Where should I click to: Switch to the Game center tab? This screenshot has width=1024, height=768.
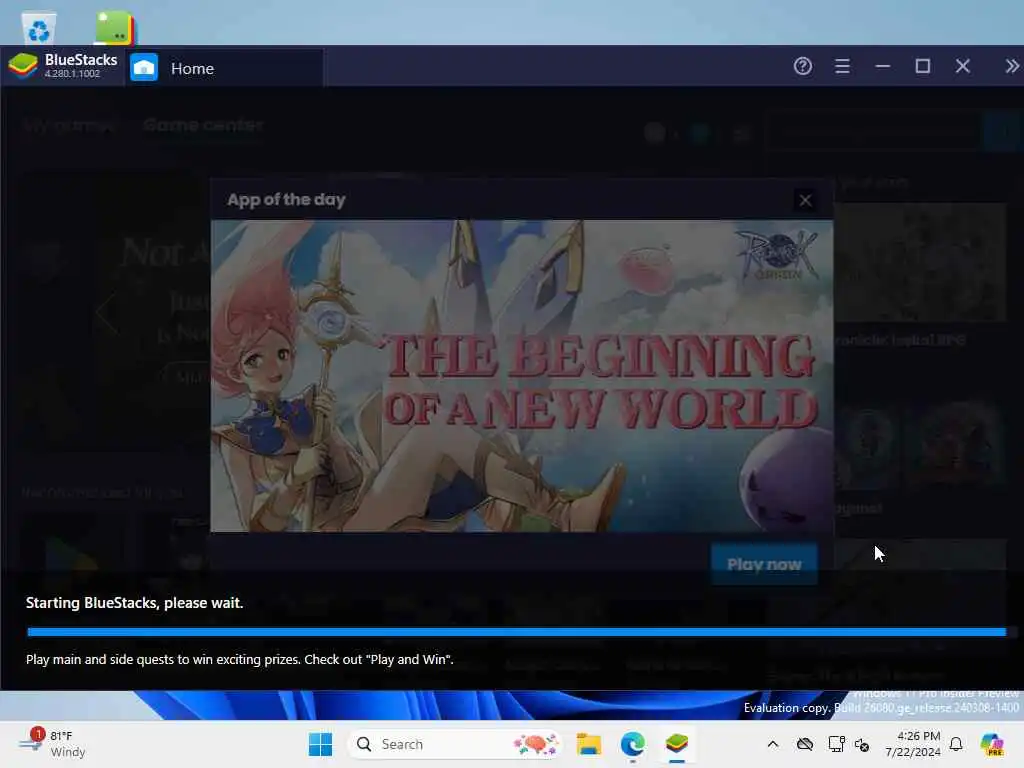tap(203, 125)
